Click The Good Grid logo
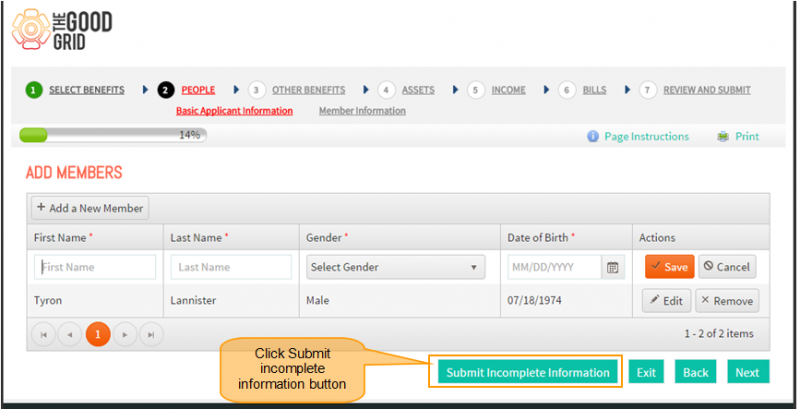Screen dimensions: 800x409 tap(62, 30)
